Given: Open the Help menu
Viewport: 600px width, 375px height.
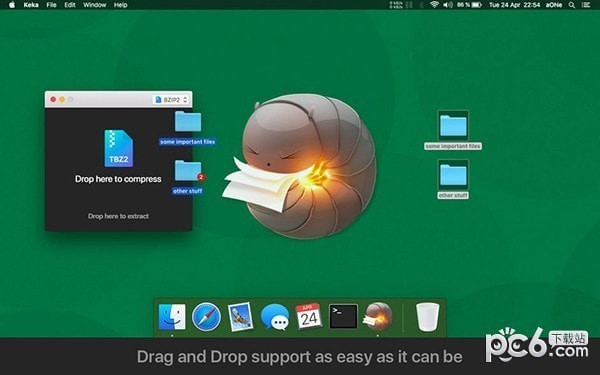Looking at the screenshot, I should click(121, 5).
